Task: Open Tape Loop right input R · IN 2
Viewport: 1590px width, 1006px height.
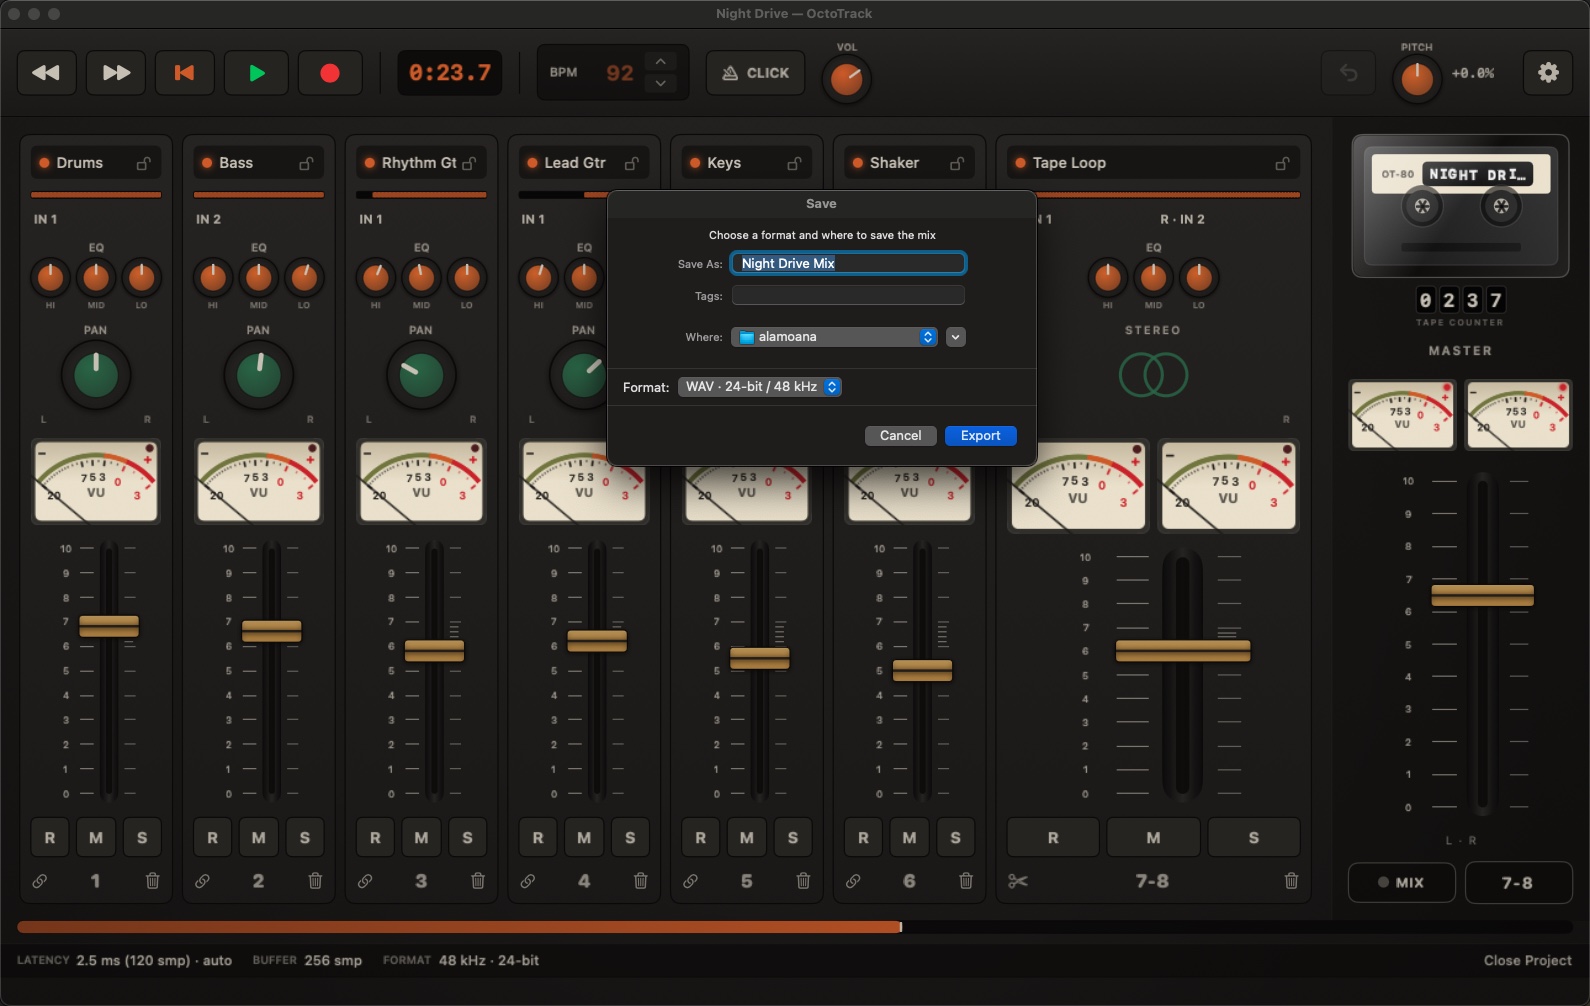Action: click(x=1182, y=219)
